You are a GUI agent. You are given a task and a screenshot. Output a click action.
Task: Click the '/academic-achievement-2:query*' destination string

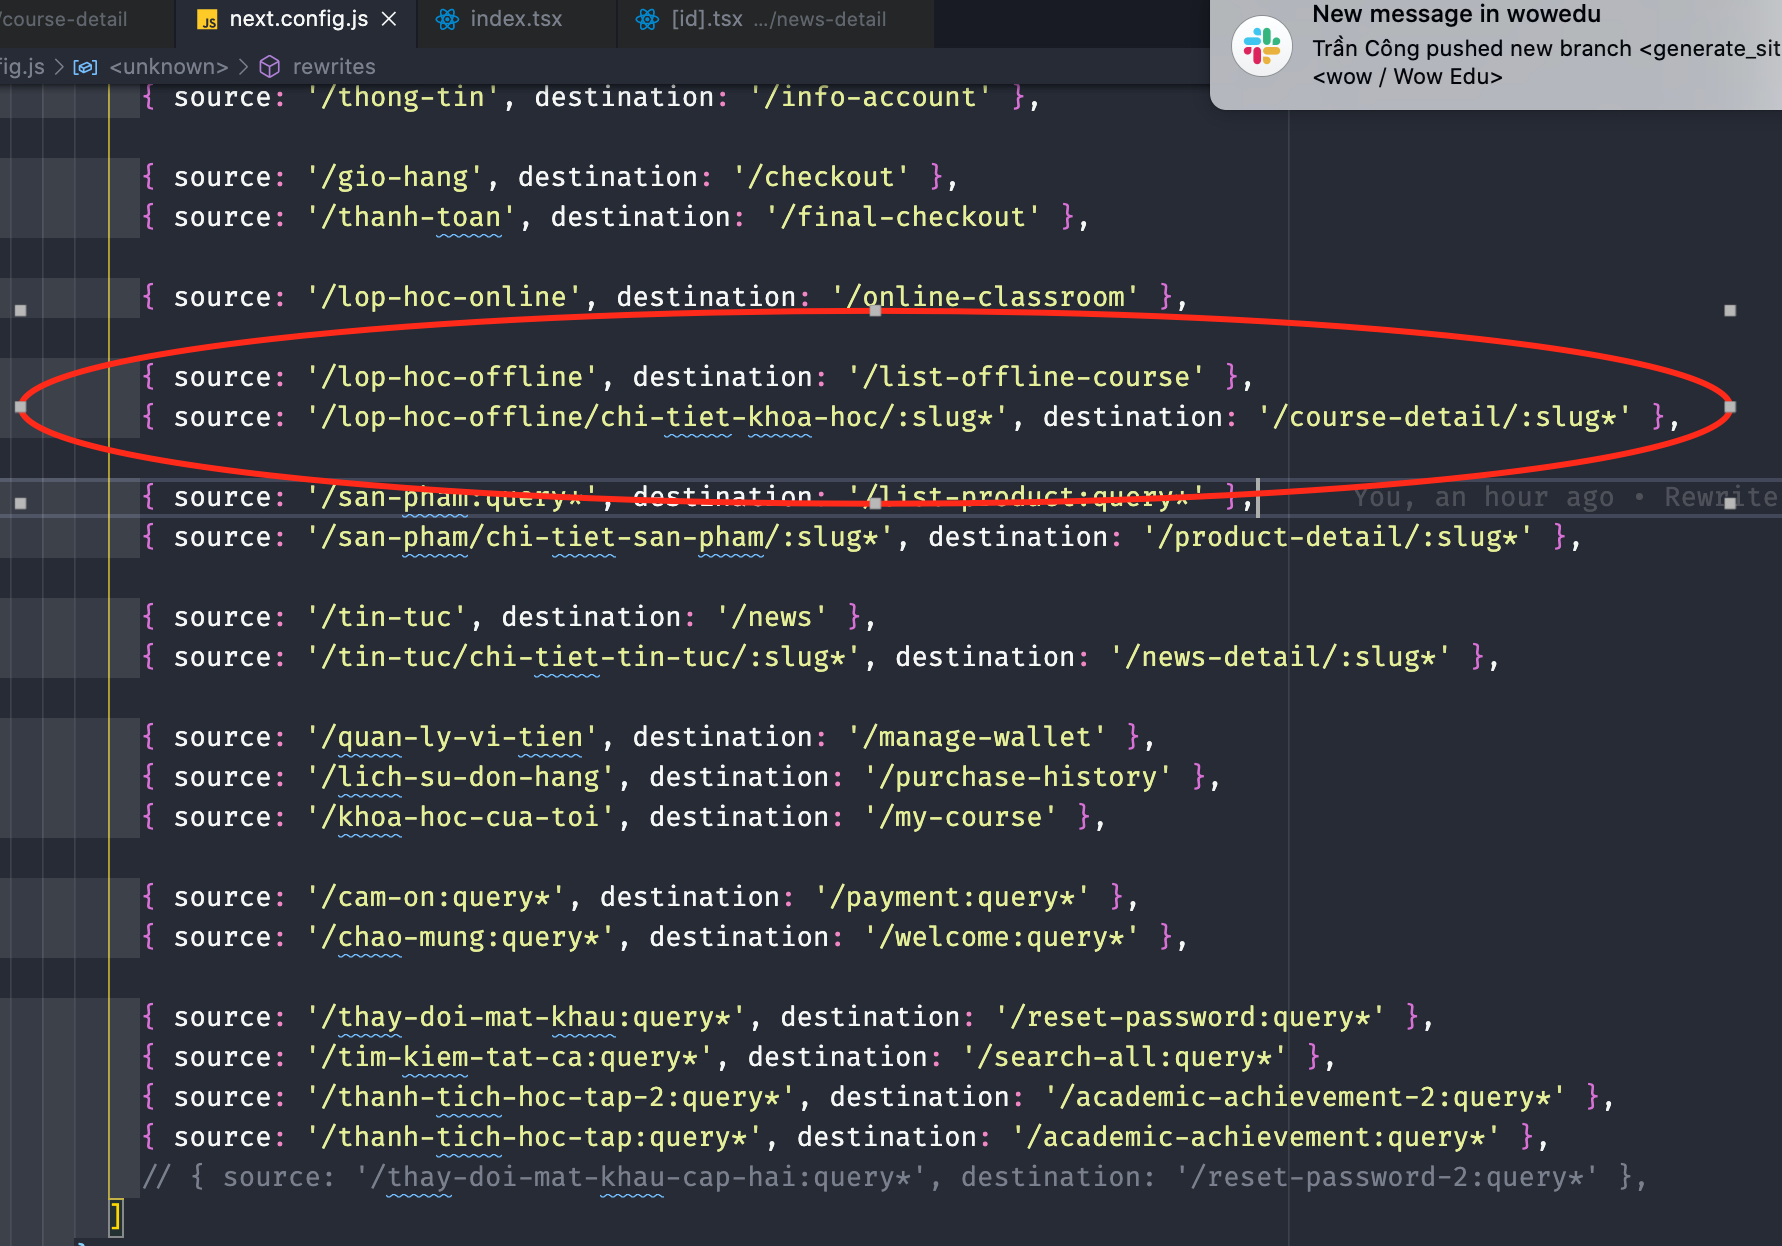[x=1306, y=1097]
